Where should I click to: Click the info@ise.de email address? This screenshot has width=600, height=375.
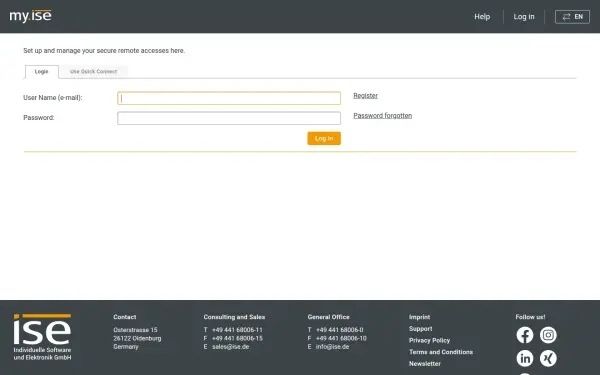pyautogui.click(x=332, y=347)
